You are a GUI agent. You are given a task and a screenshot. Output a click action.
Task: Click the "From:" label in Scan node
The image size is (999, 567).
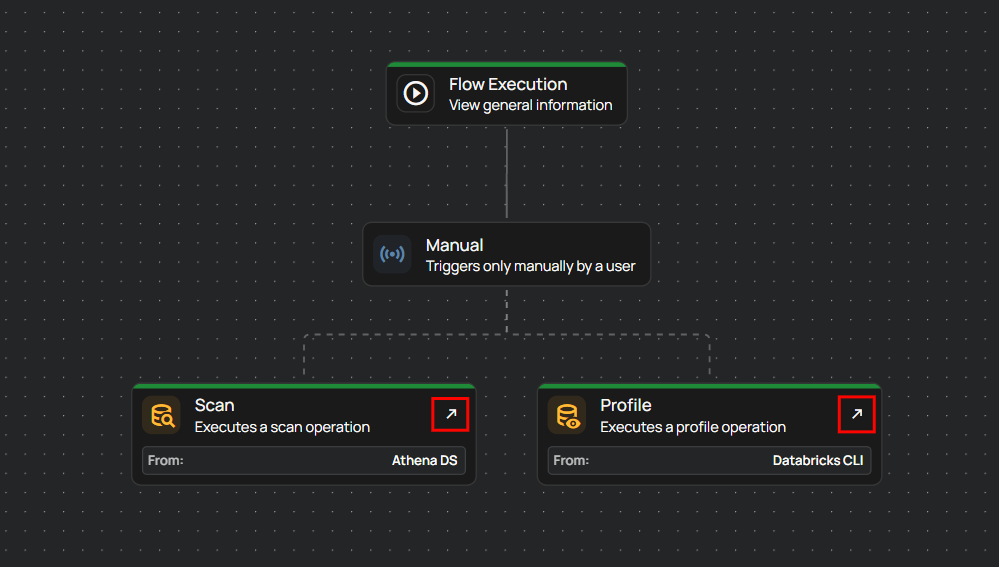[x=165, y=461]
